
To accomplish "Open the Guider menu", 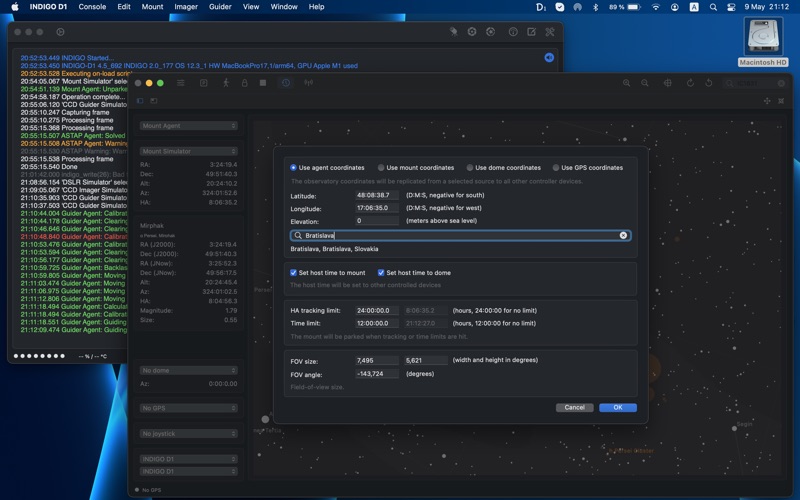I will (220, 7).
